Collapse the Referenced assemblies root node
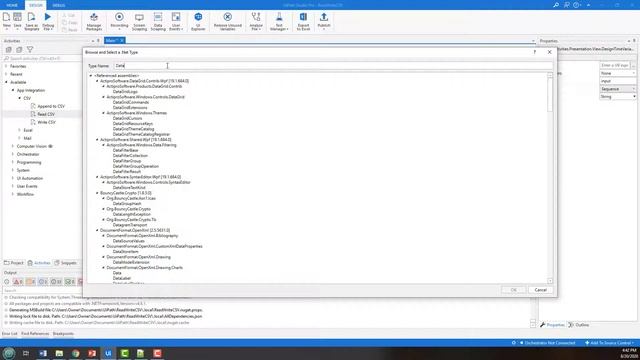The width and height of the screenshot is (640, 360). 91,76
